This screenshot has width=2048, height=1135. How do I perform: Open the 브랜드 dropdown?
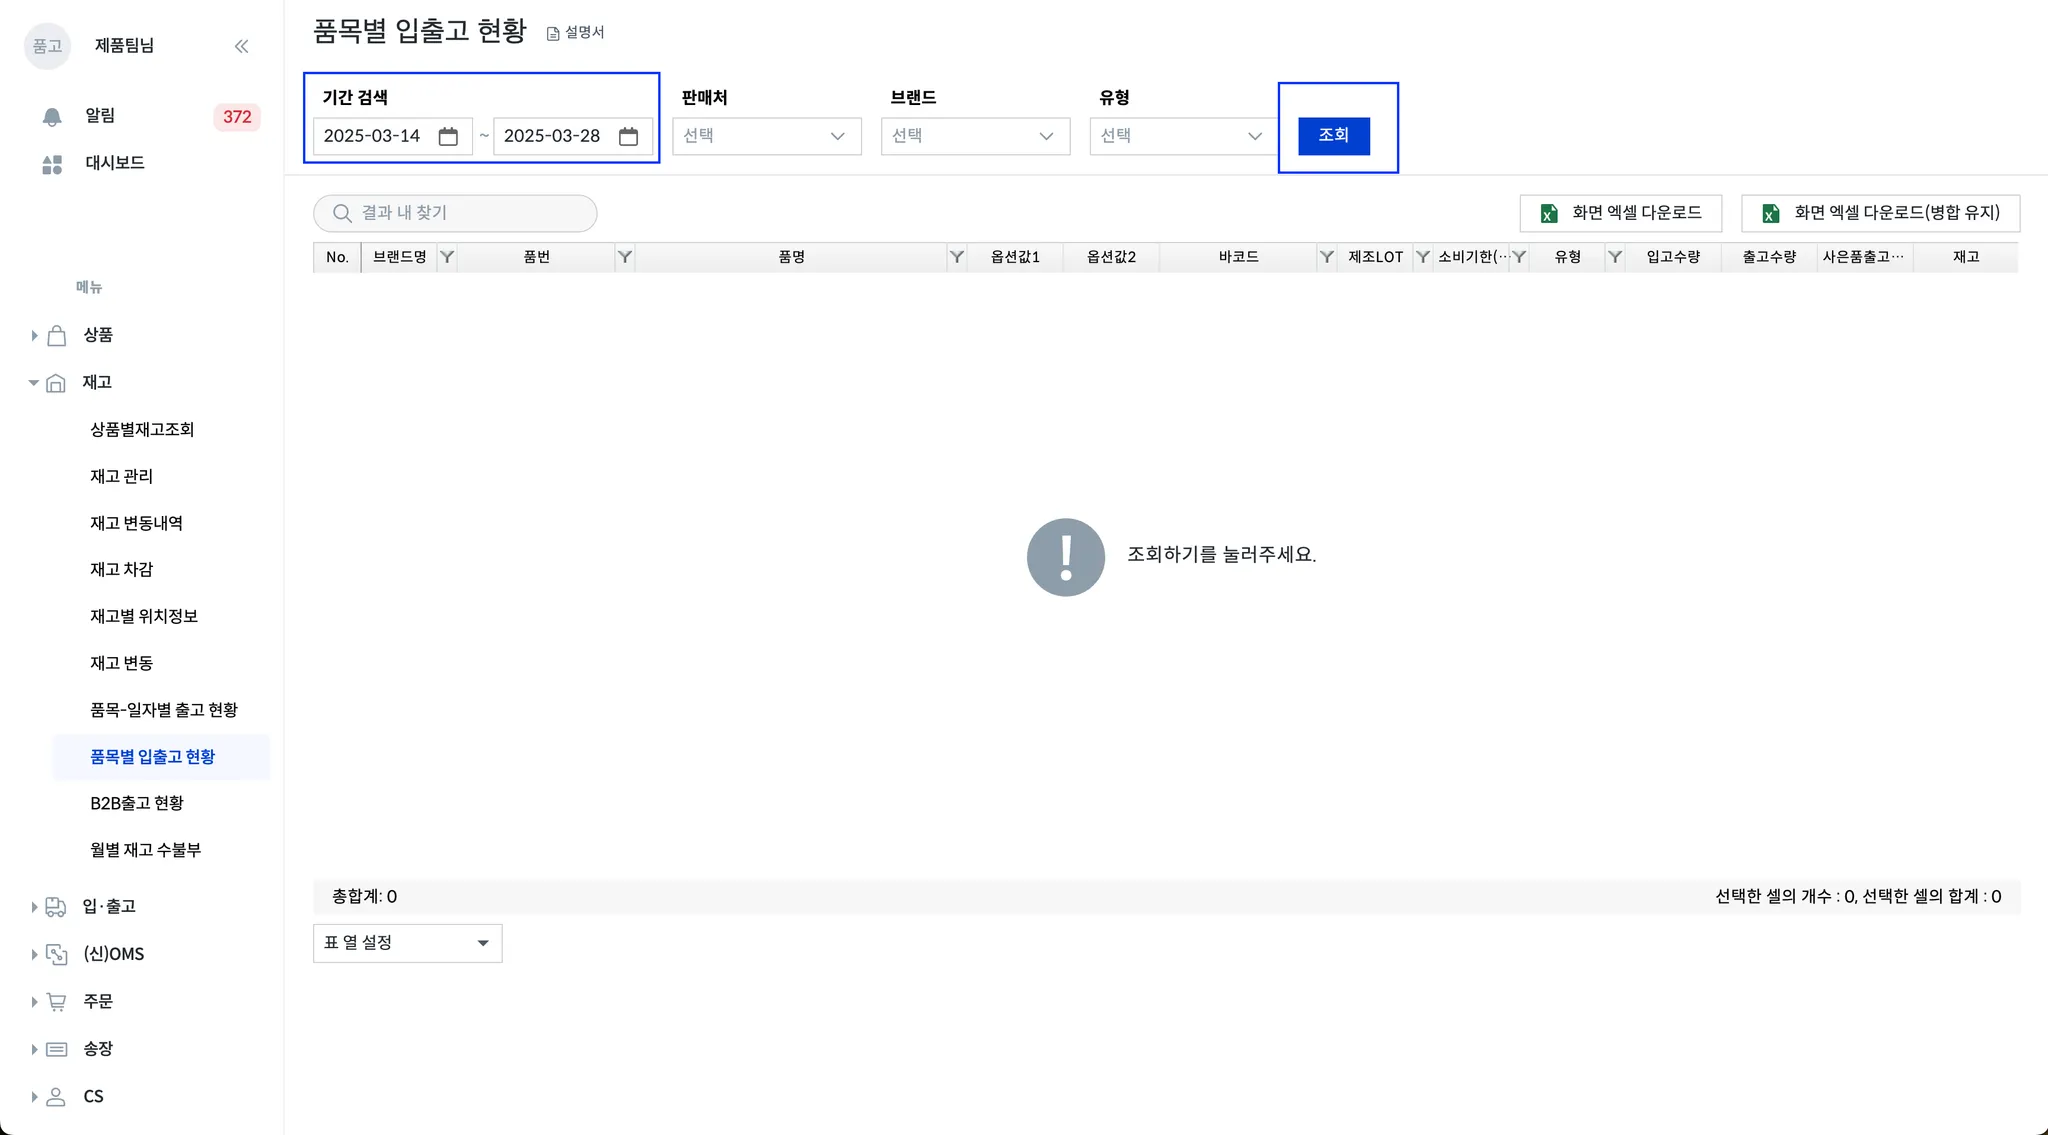[974, 136]
